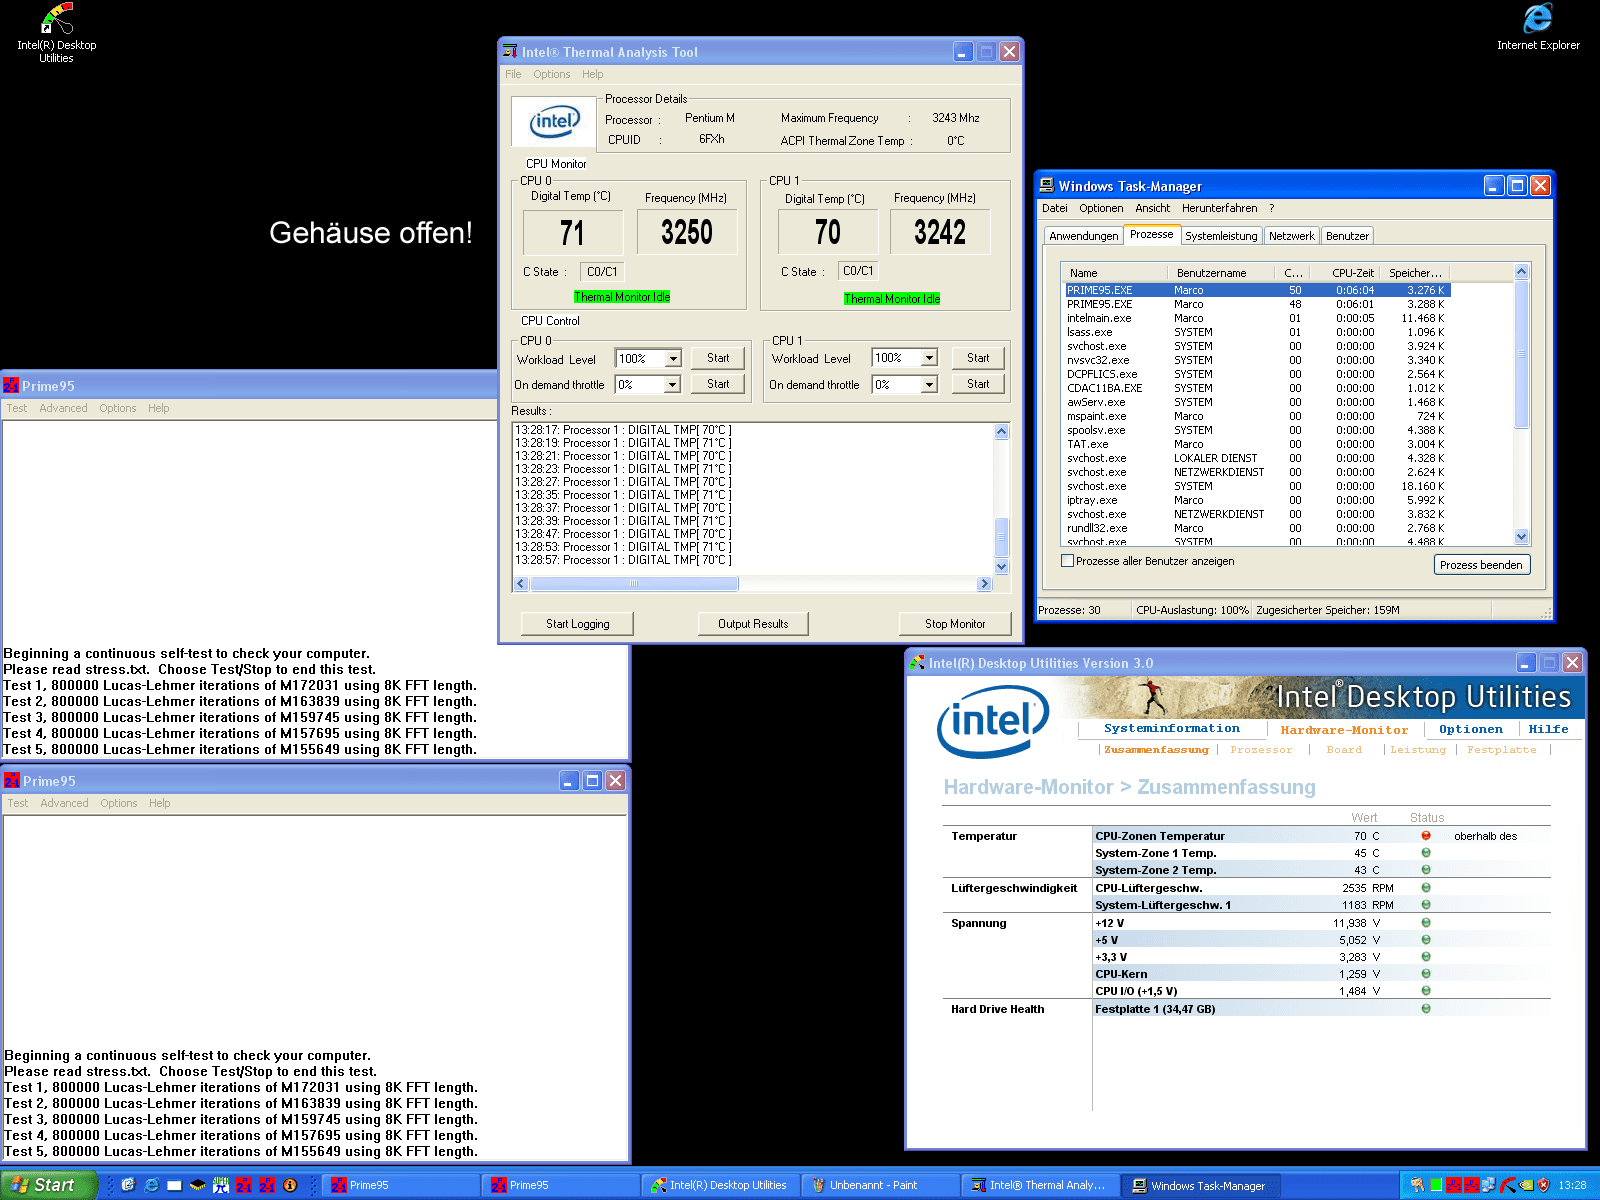Click the green status icon for System-Zone 1 Temp.
This screenshot has height=1200, width=1600.
(1426, 853)
